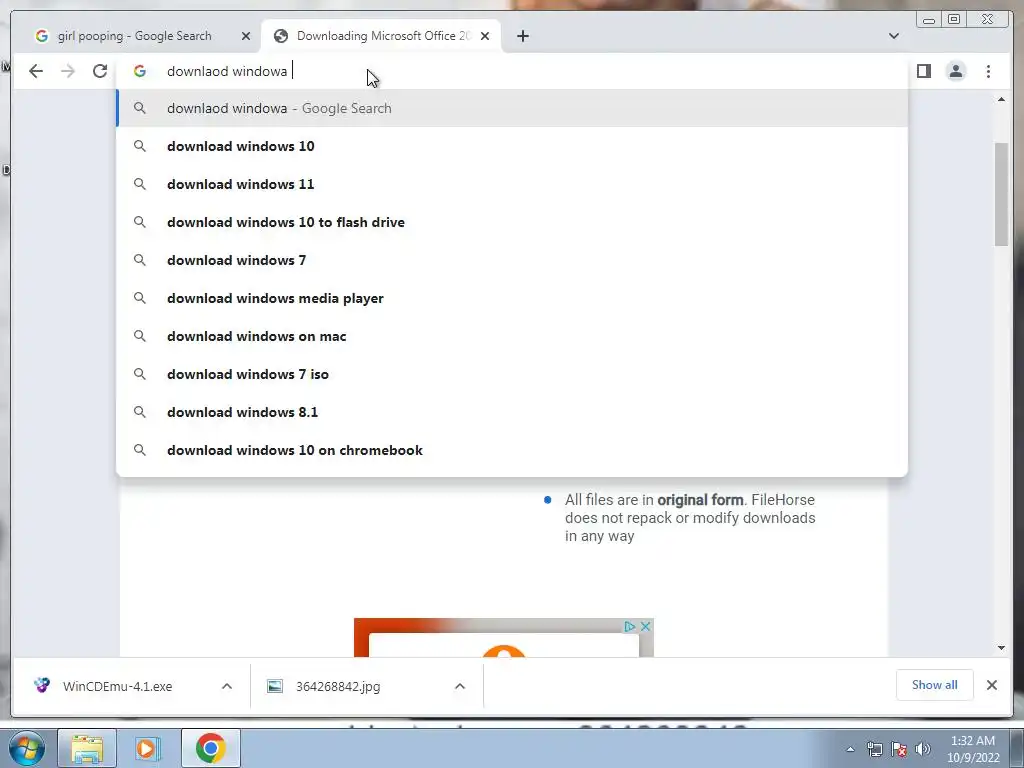Click the AdChoices triangle icon
Image resolution: width=1024 pixels, height=768 pixels.
[630, 626]
